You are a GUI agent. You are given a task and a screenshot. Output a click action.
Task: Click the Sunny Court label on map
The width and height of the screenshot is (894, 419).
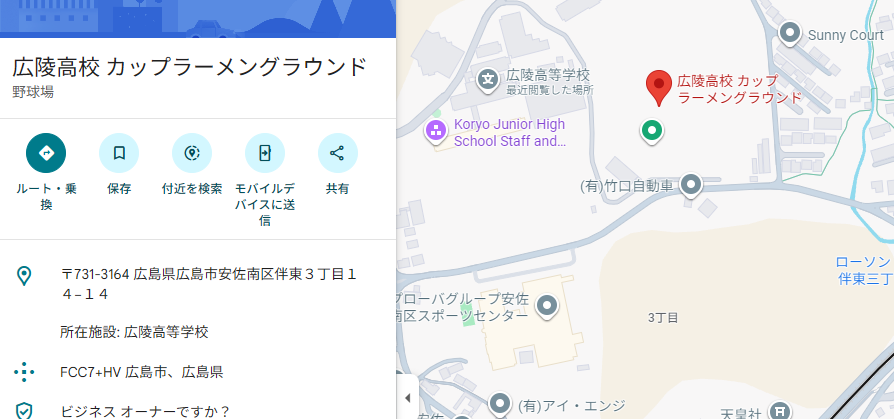pyautogui.click(x=846, y=35)
